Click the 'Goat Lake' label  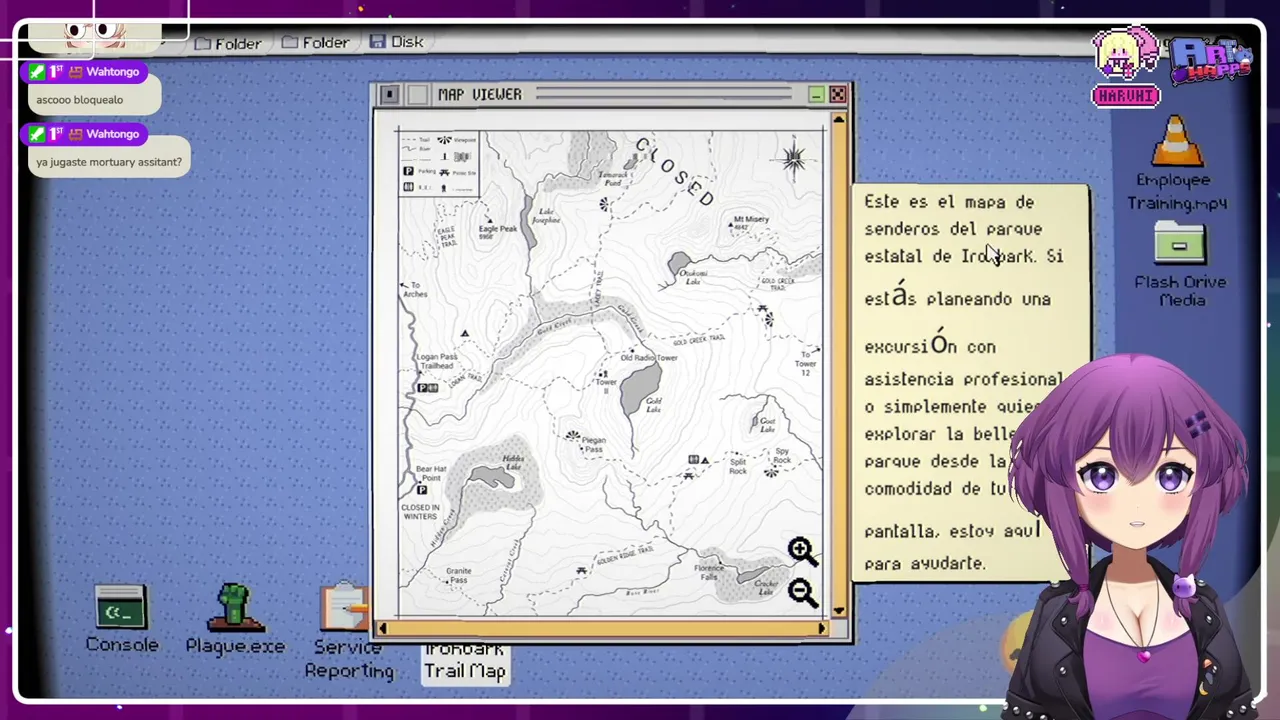[767, 423]
